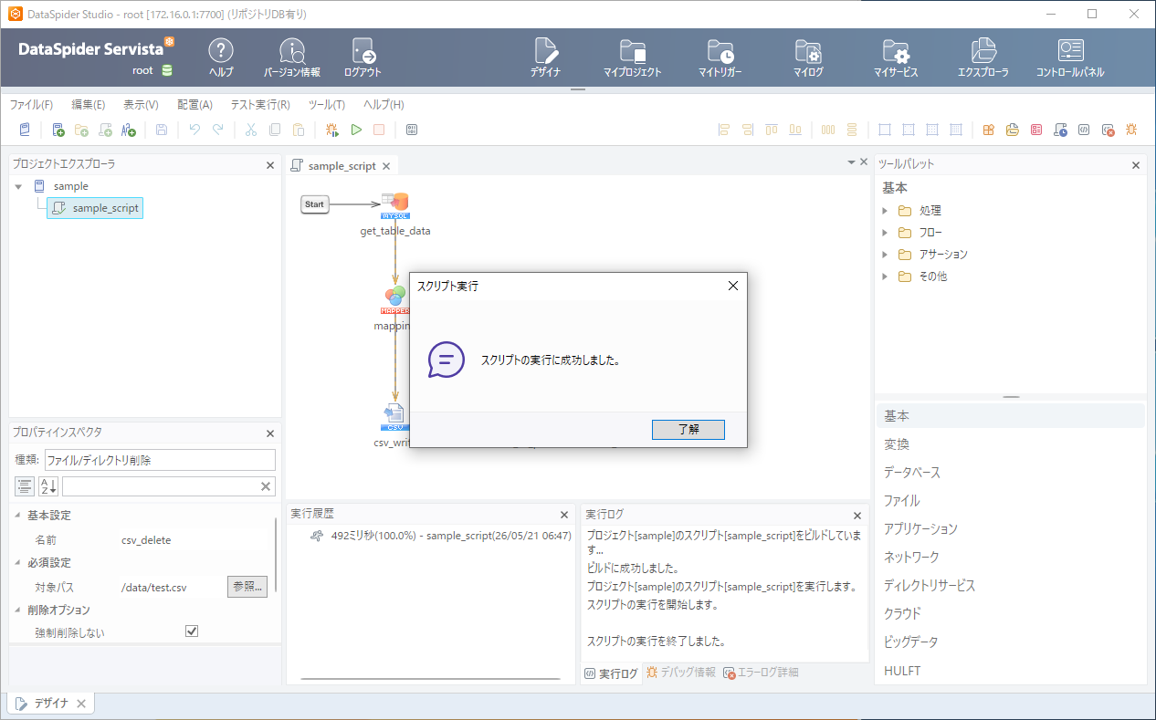Switch to the エラーログ詳細 tab
The image size is (1156, 720).
[761, 672]
